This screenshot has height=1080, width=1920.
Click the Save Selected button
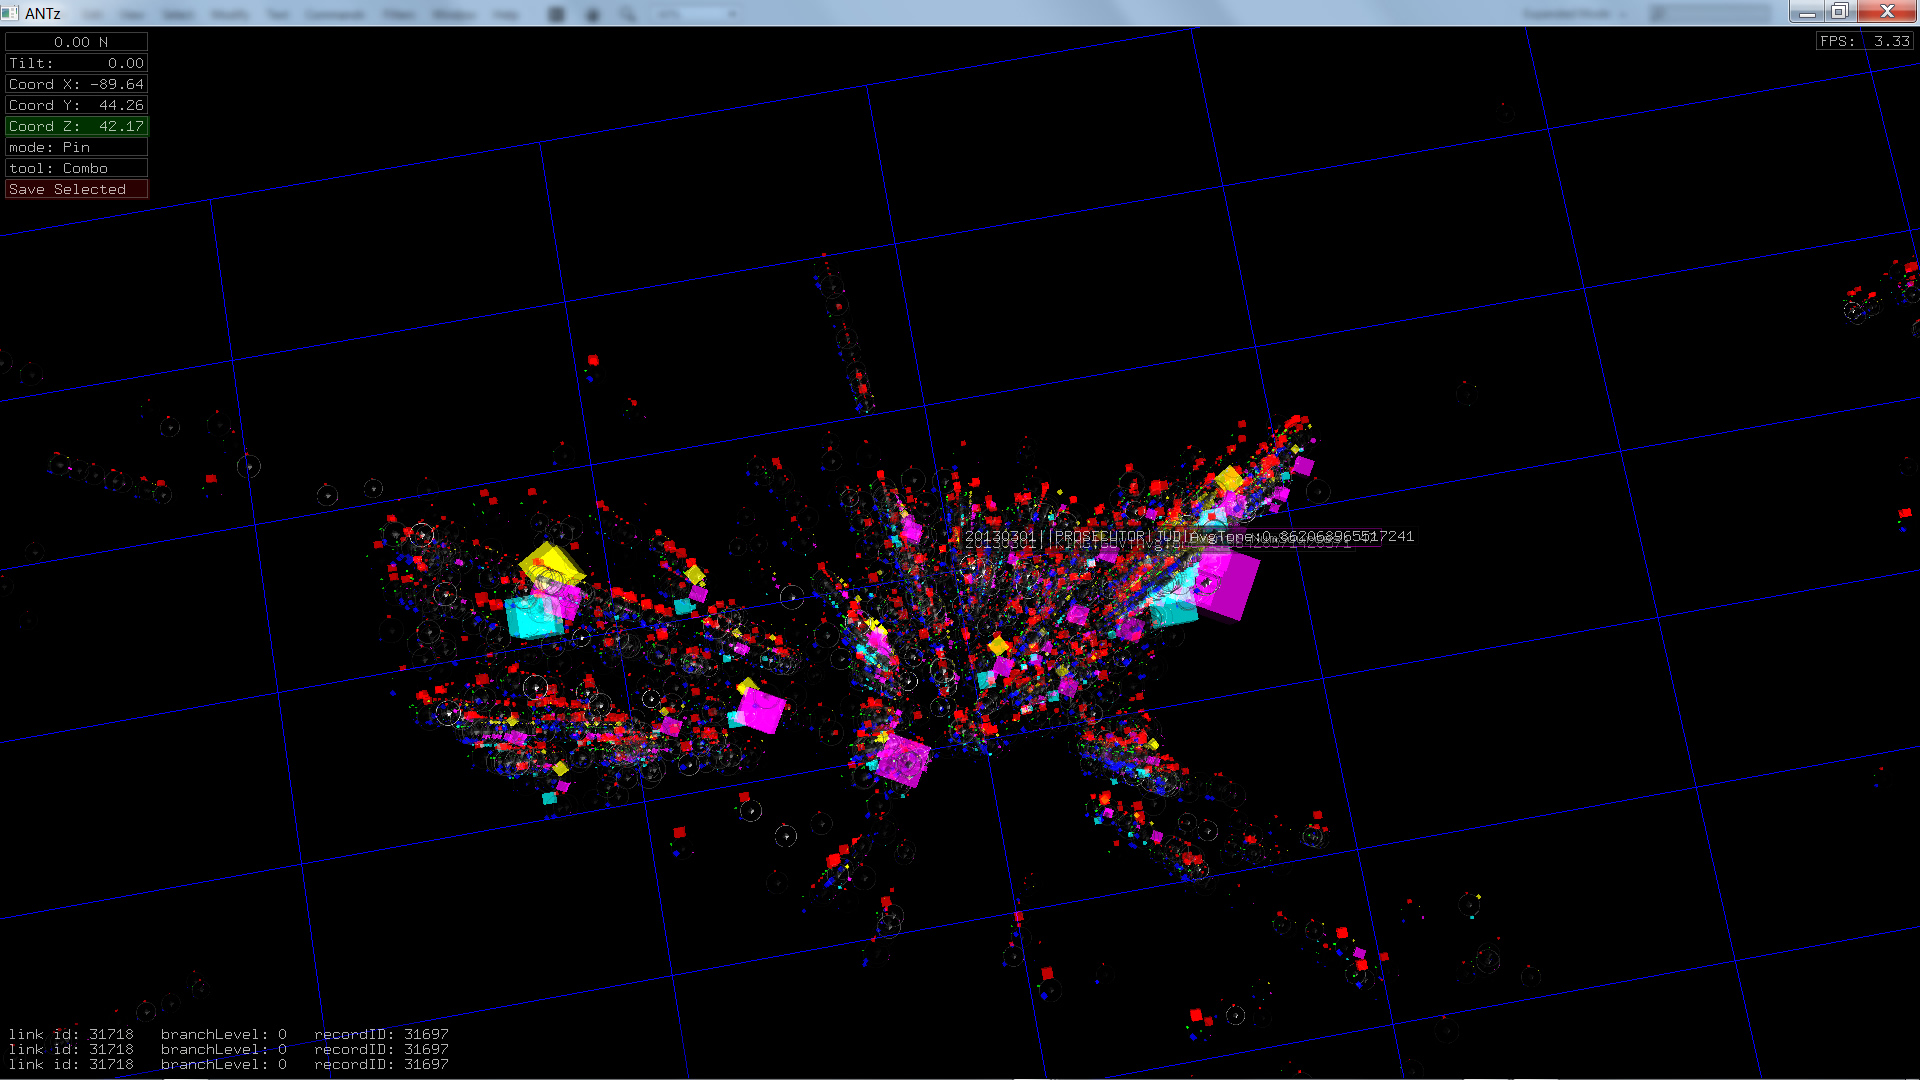pyautogui.click(x=76, y=189)
